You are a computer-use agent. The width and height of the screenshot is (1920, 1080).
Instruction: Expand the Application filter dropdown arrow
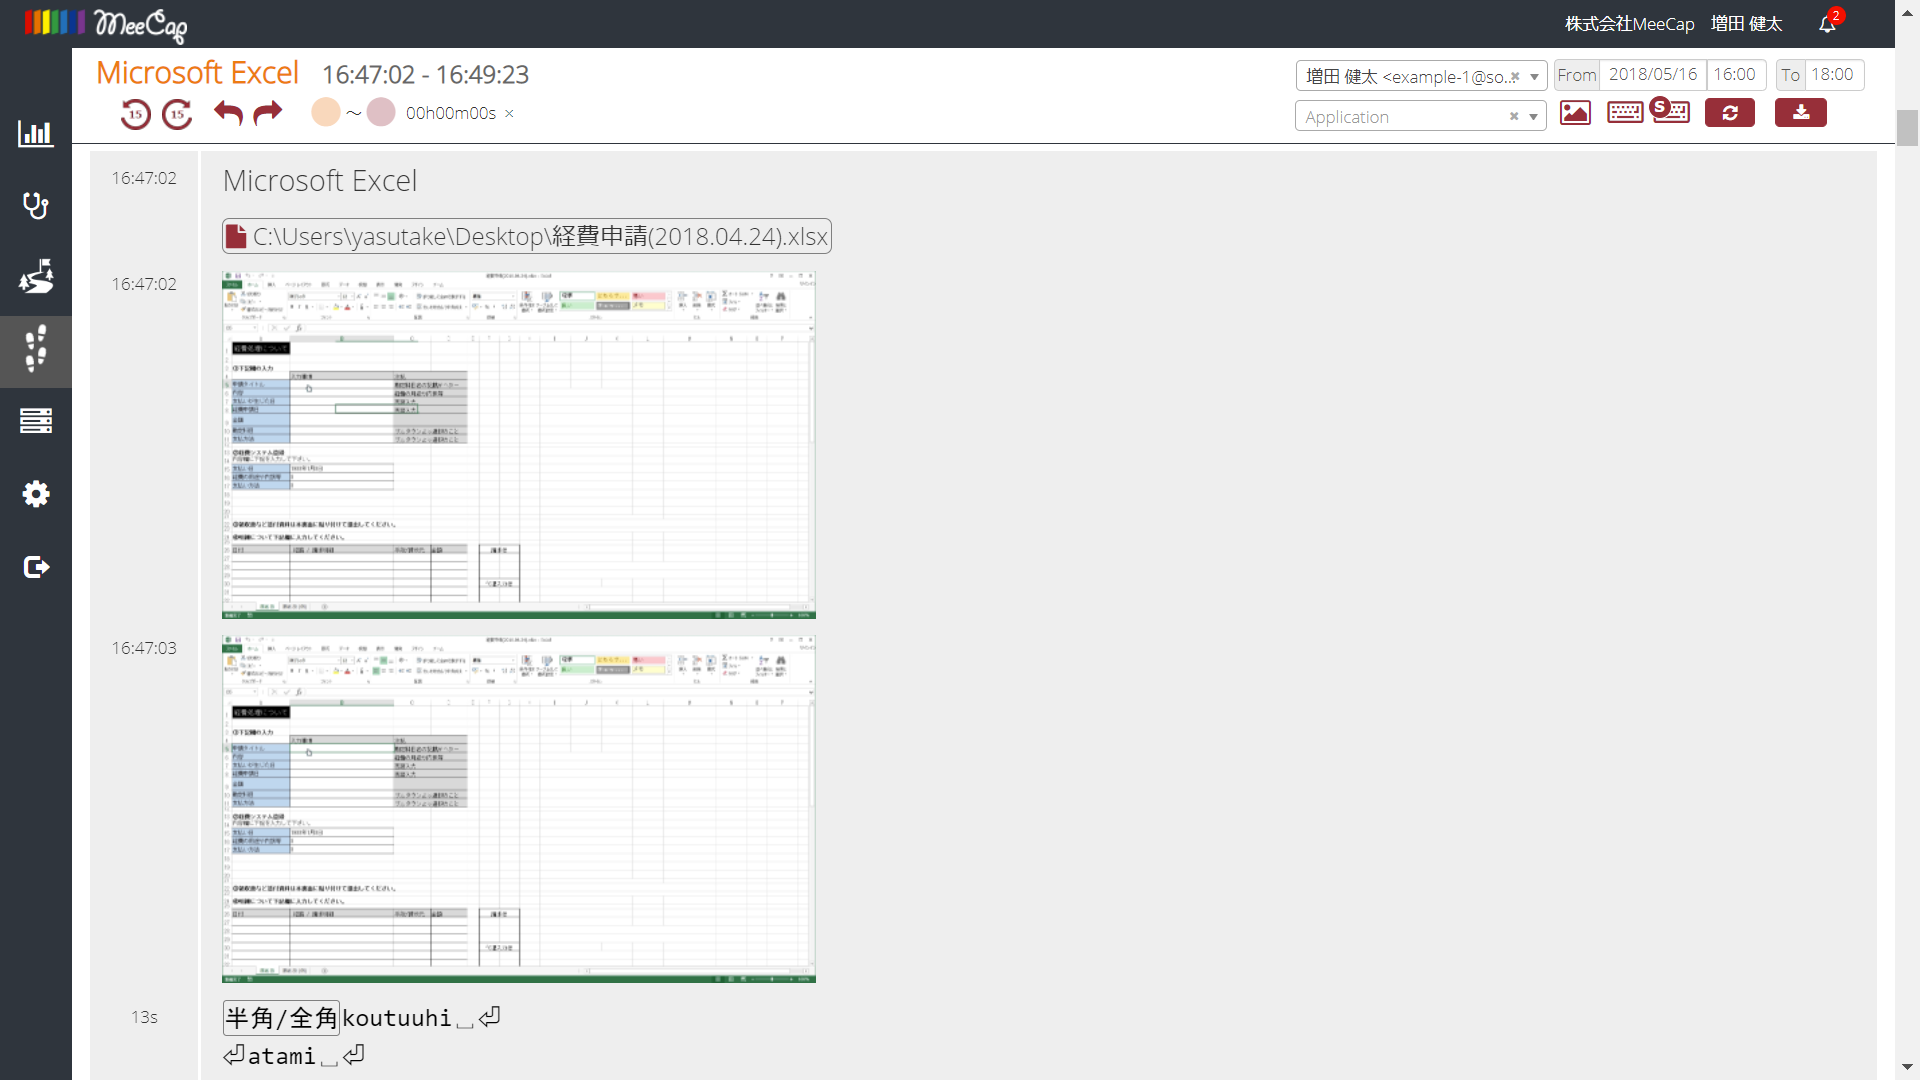[x=1533, y=117]
